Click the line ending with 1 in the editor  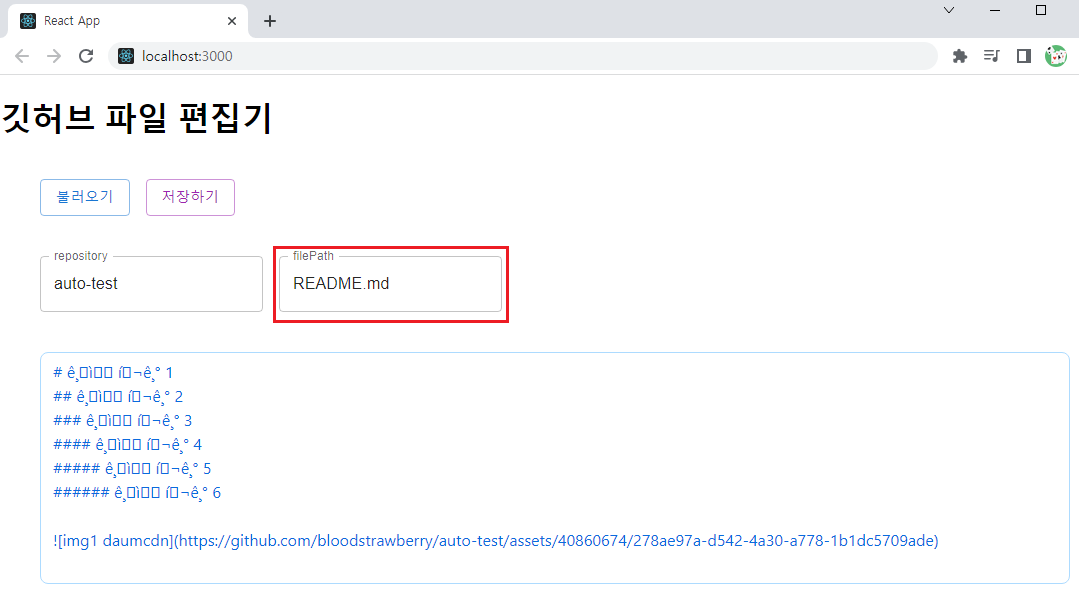coord(113,373)
